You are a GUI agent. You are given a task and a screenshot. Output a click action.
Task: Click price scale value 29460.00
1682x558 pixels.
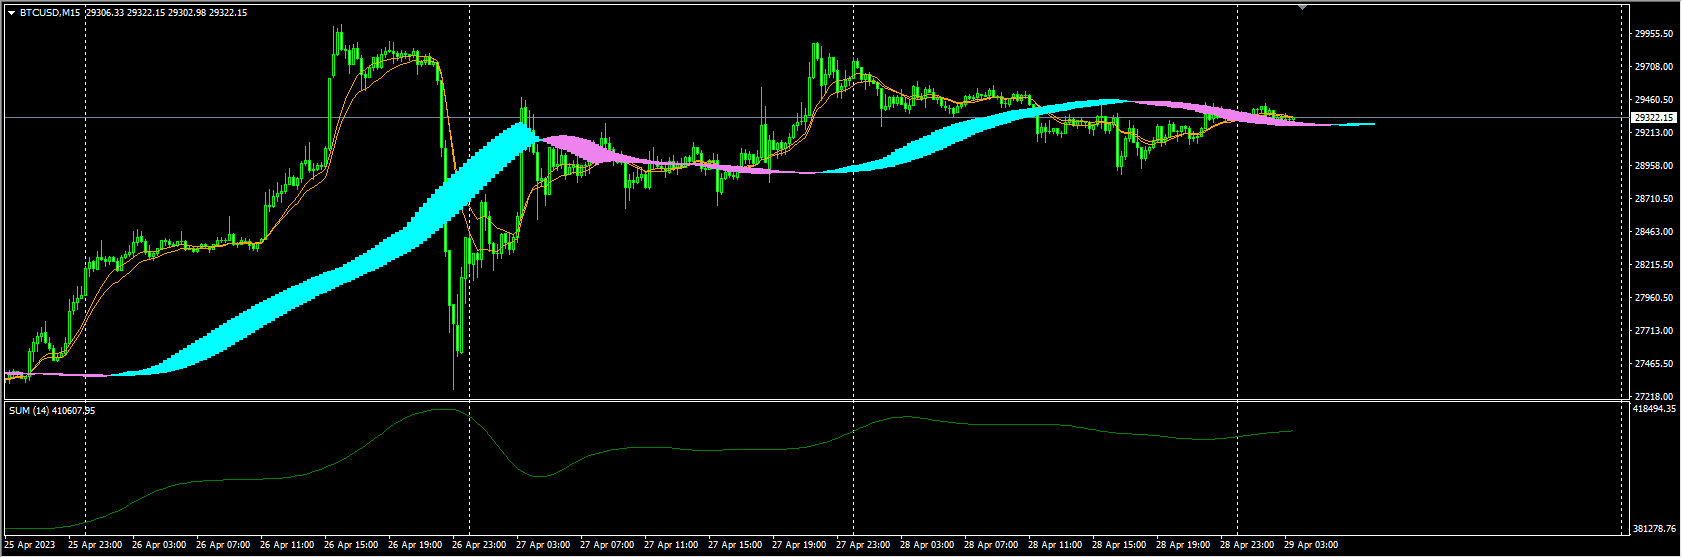point(1654,99)
